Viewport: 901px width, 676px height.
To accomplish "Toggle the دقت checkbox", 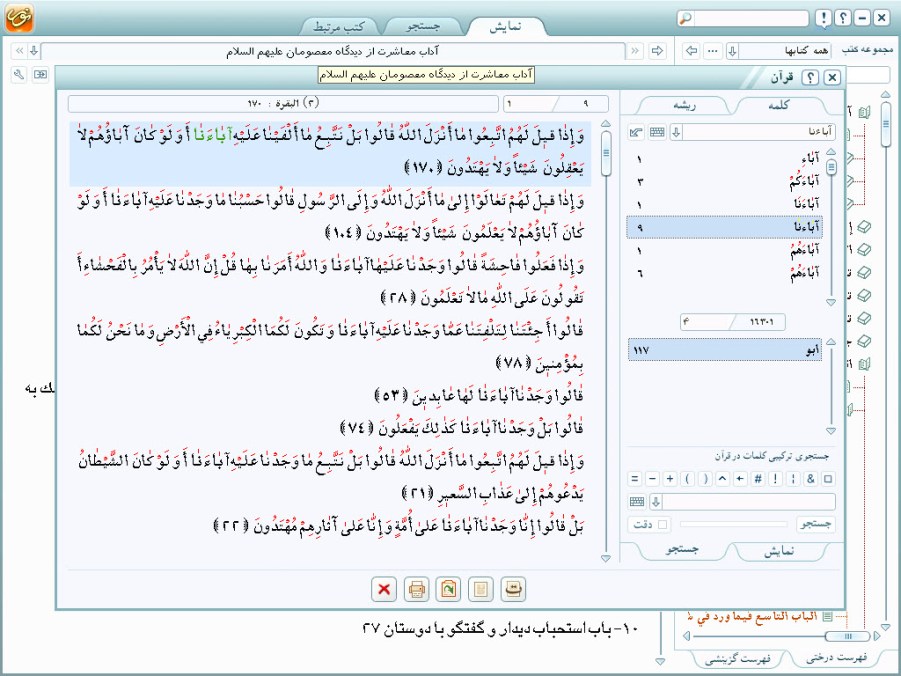I will pyautogui.click(x=663, y=524).
